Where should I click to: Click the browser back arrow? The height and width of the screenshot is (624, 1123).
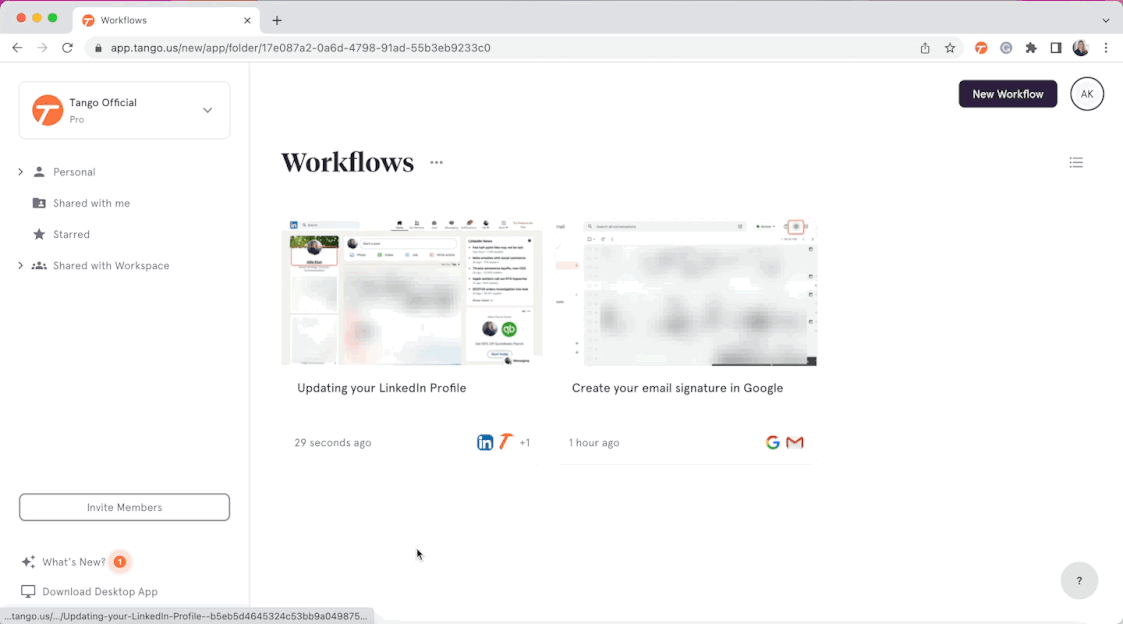[17, 48]
